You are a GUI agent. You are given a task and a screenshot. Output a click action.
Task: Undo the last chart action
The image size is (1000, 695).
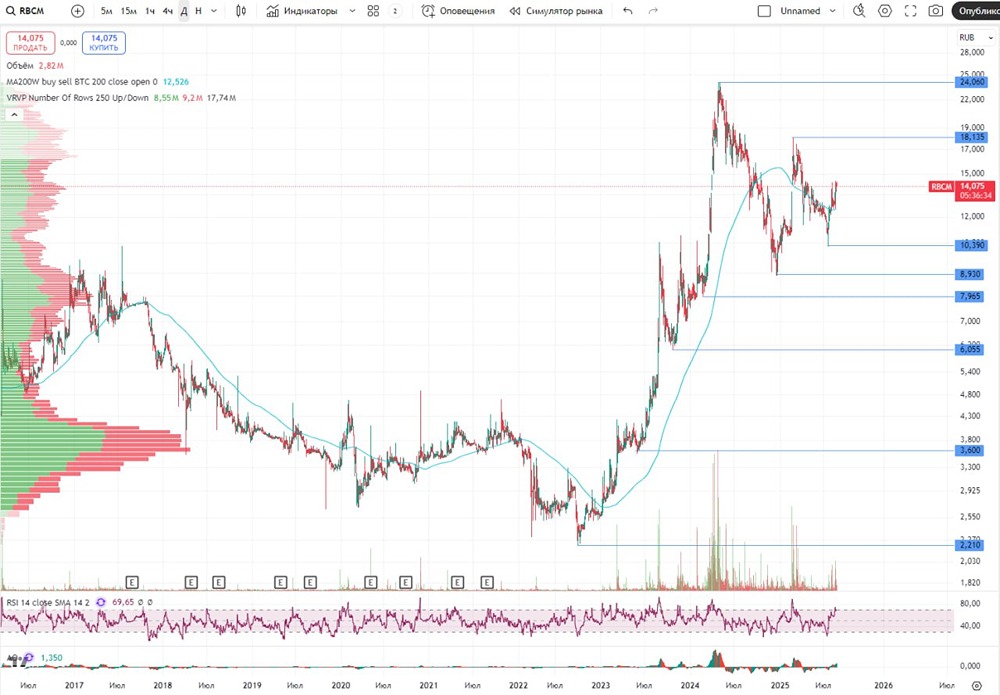click(x=628, y=11)
